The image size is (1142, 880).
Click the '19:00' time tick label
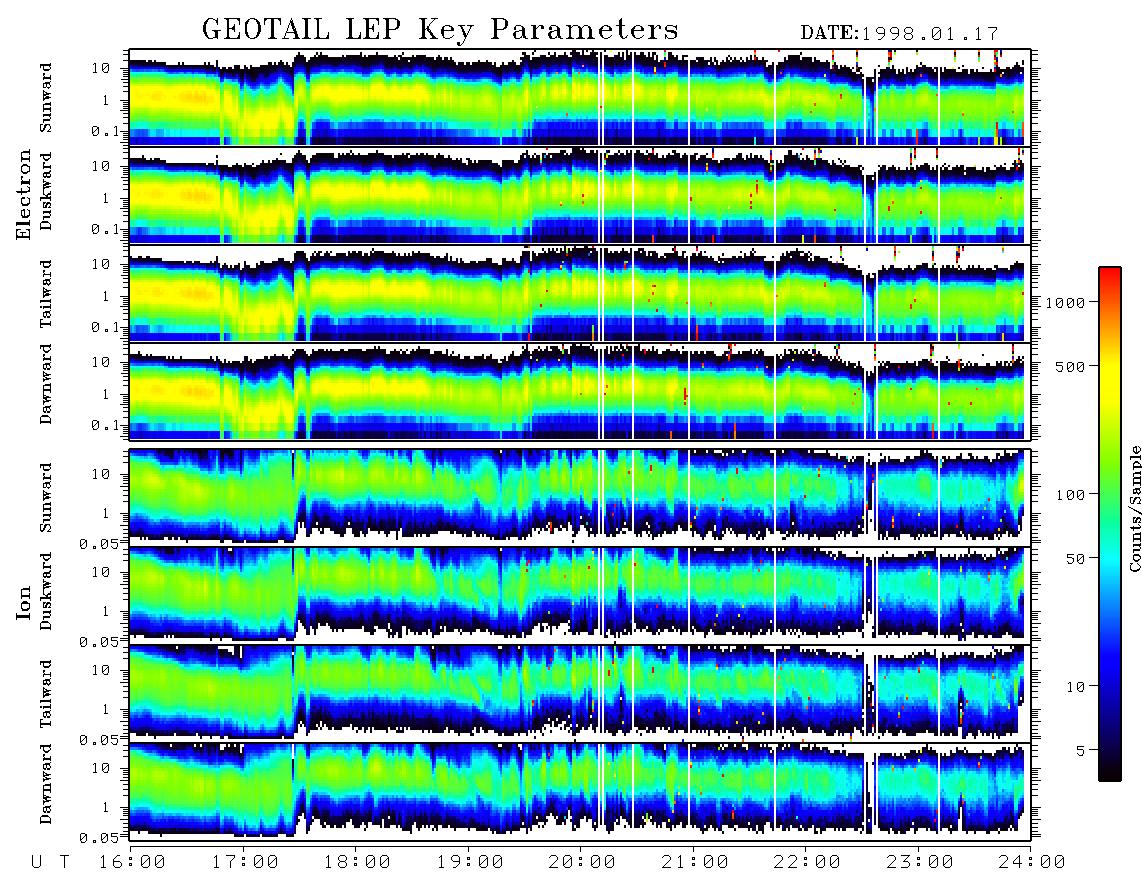470,862
